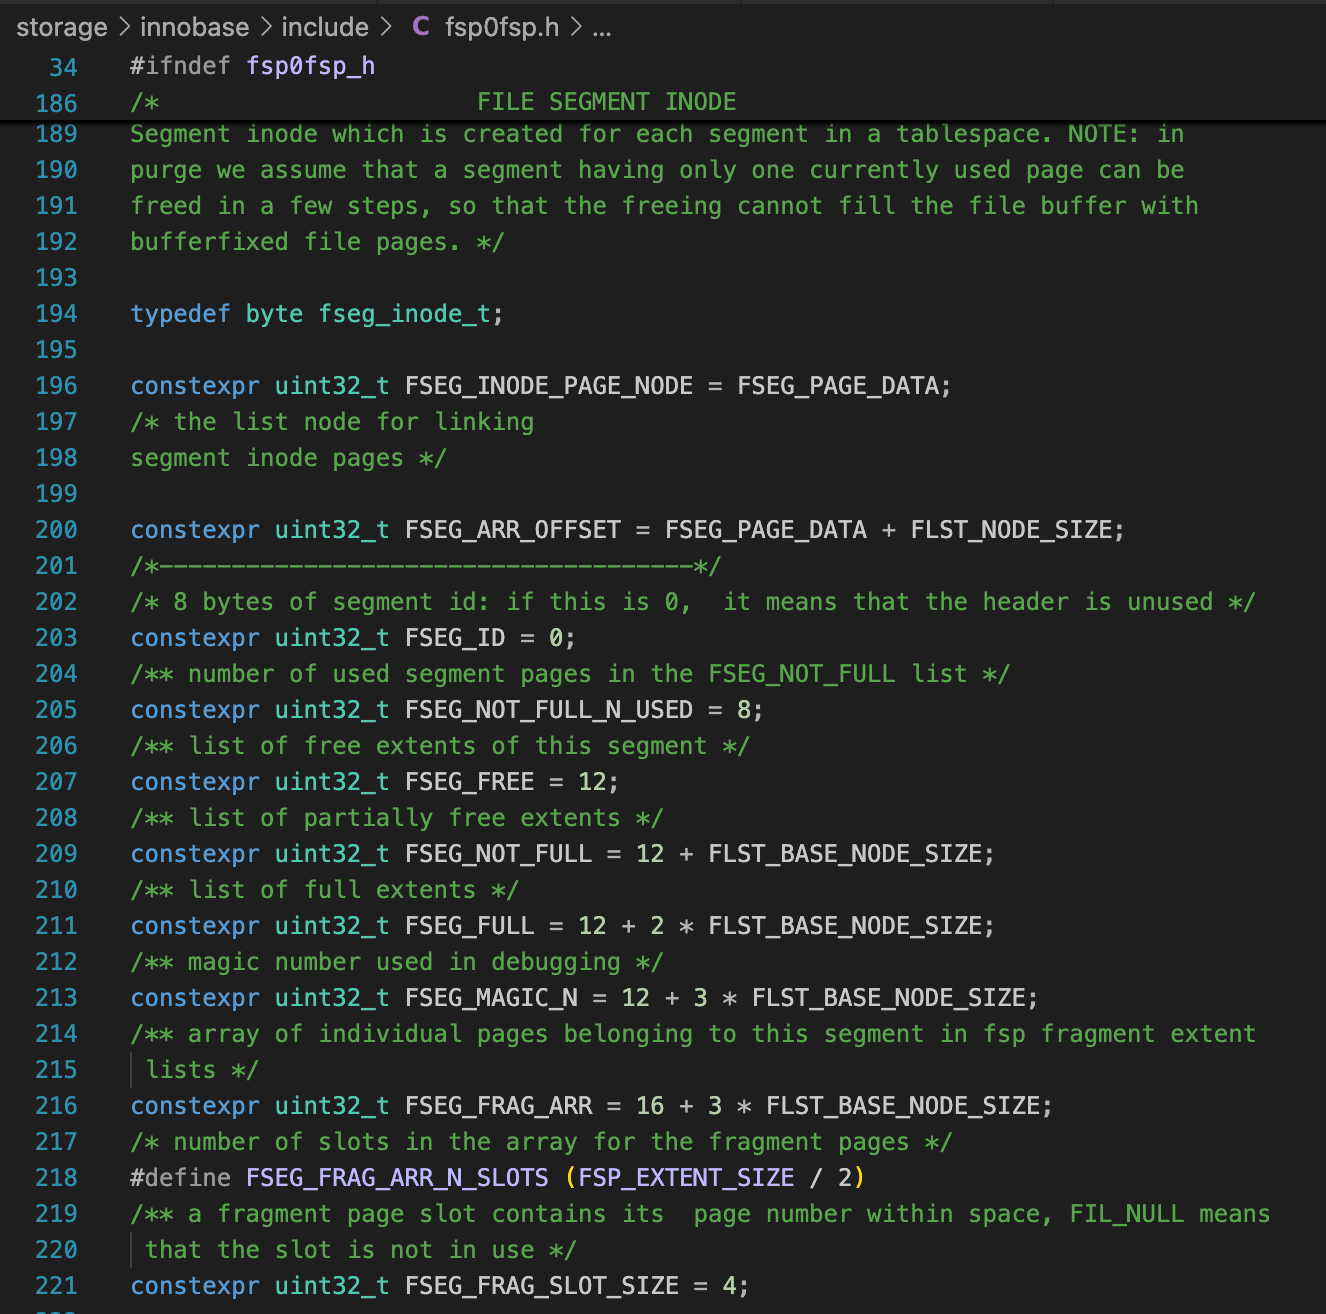Click line number 200 in the gutter
The image size is (1326, 1314).
point(56,529)
